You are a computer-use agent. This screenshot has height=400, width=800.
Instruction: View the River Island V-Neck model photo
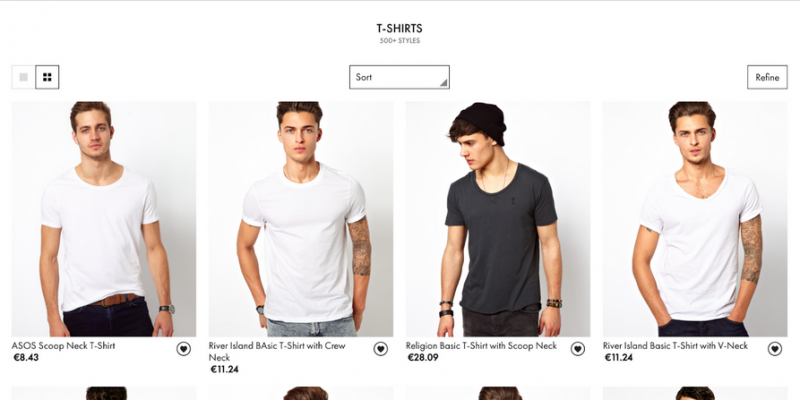[695, 219]
